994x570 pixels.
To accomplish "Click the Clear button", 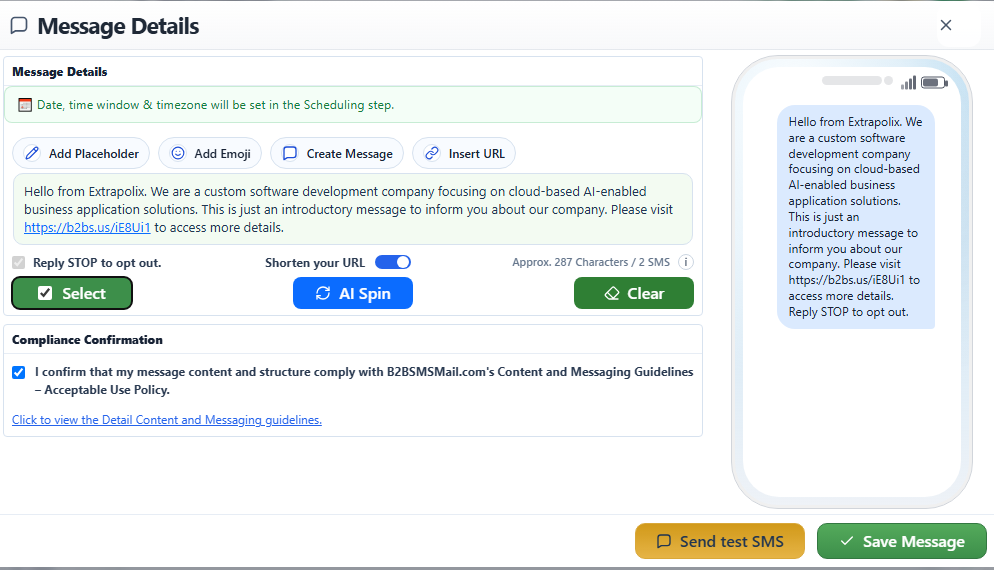I will coord(634,293).
